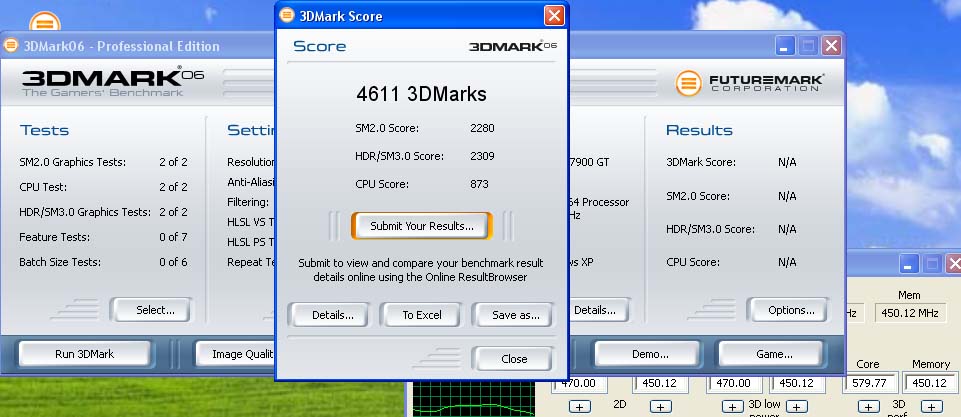Click the Tests heading

pyautogui.click(x=44, y=130)
